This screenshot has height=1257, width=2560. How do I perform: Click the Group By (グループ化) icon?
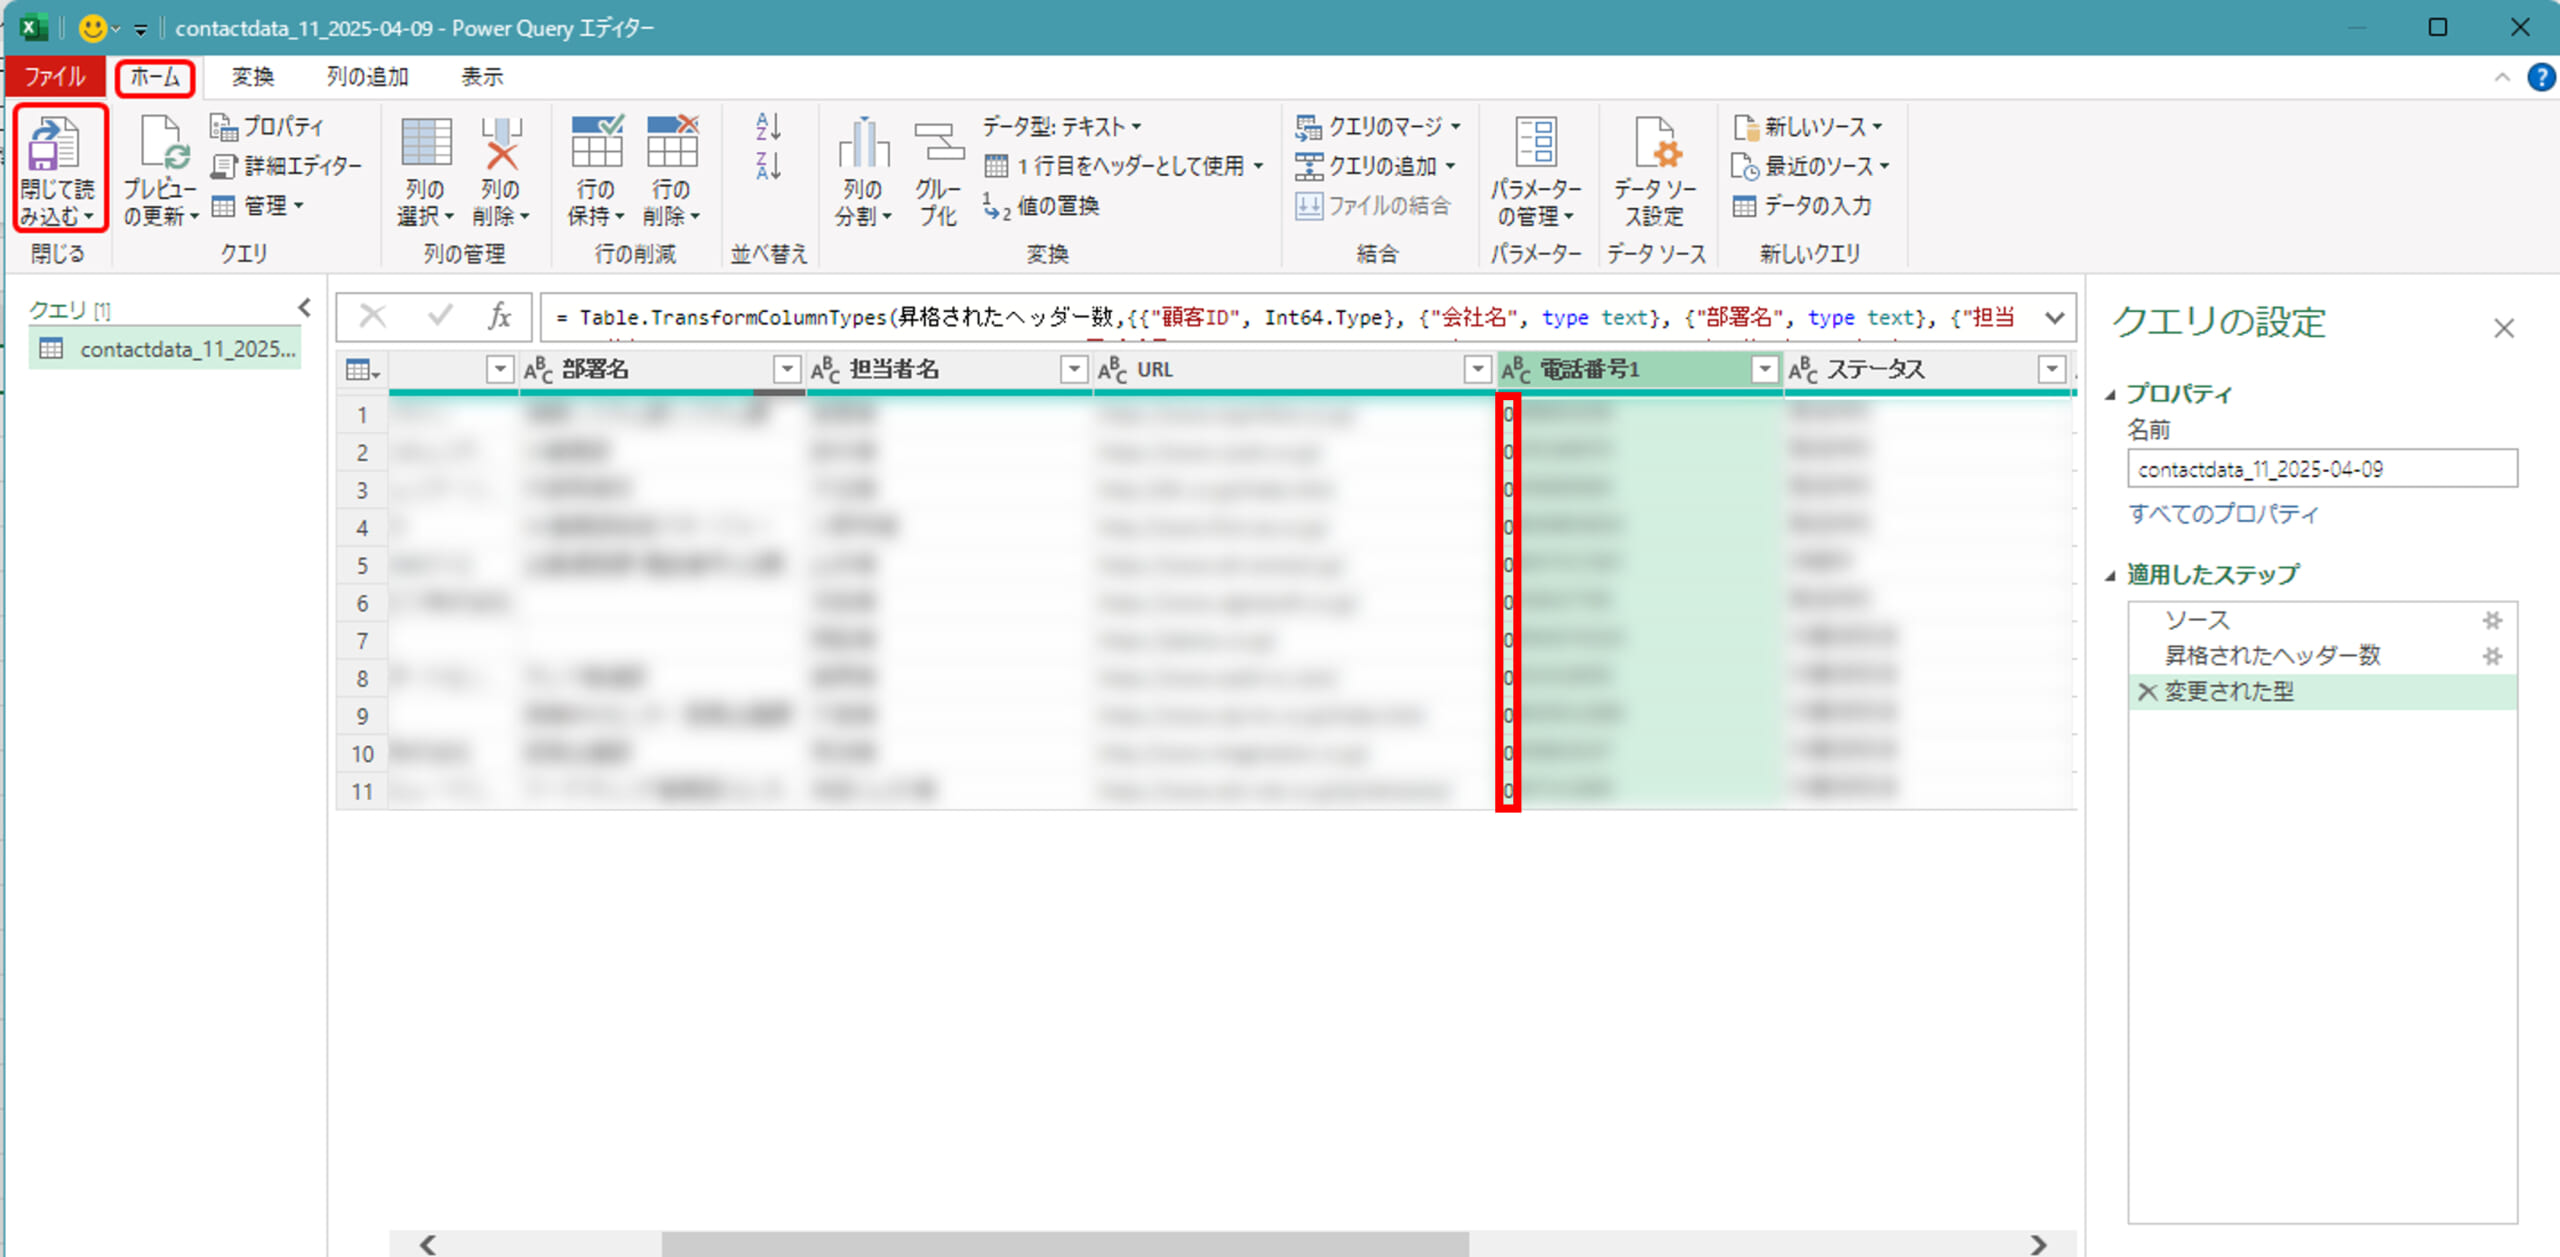click(939, 143)
